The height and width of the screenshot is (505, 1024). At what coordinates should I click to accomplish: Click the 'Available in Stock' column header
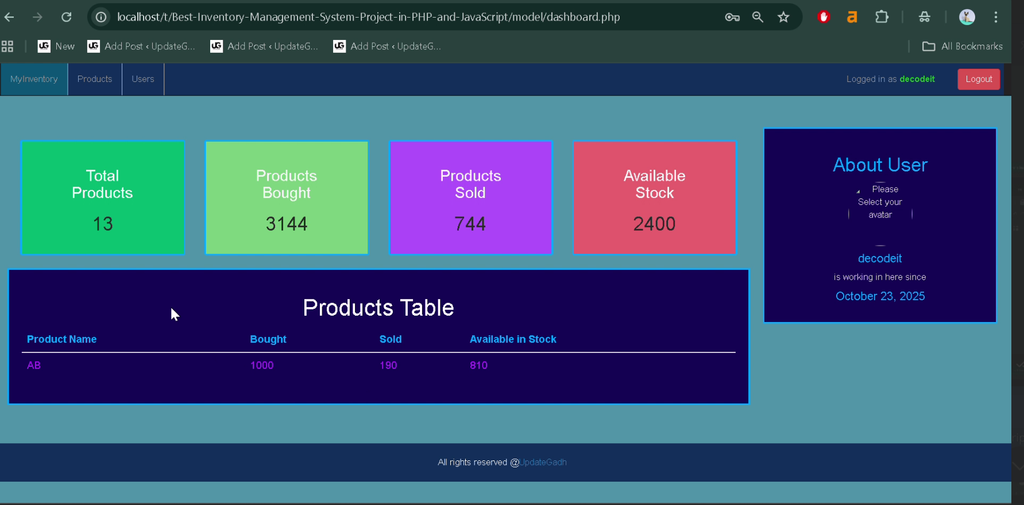click(x=513, y=339)
